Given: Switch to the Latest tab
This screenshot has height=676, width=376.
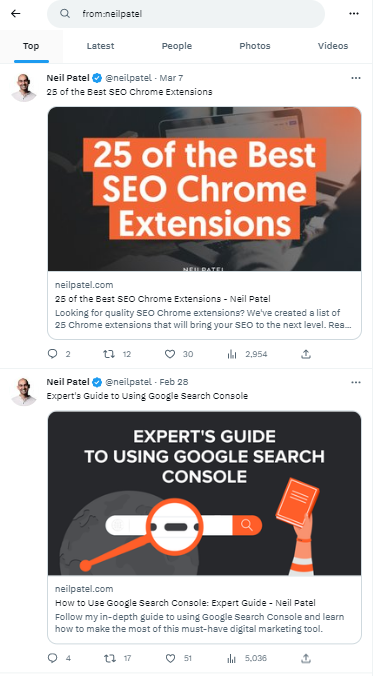Looking at the screenshot, I should 100,46.
